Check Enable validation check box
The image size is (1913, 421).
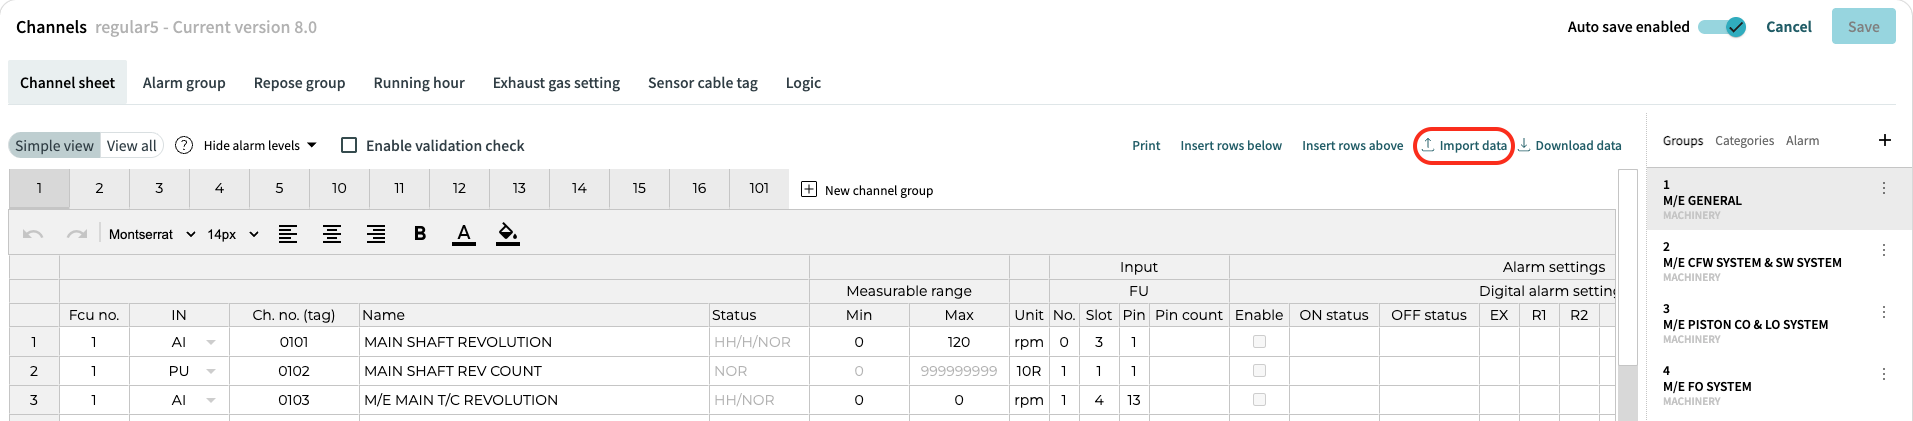pos(349,145)
